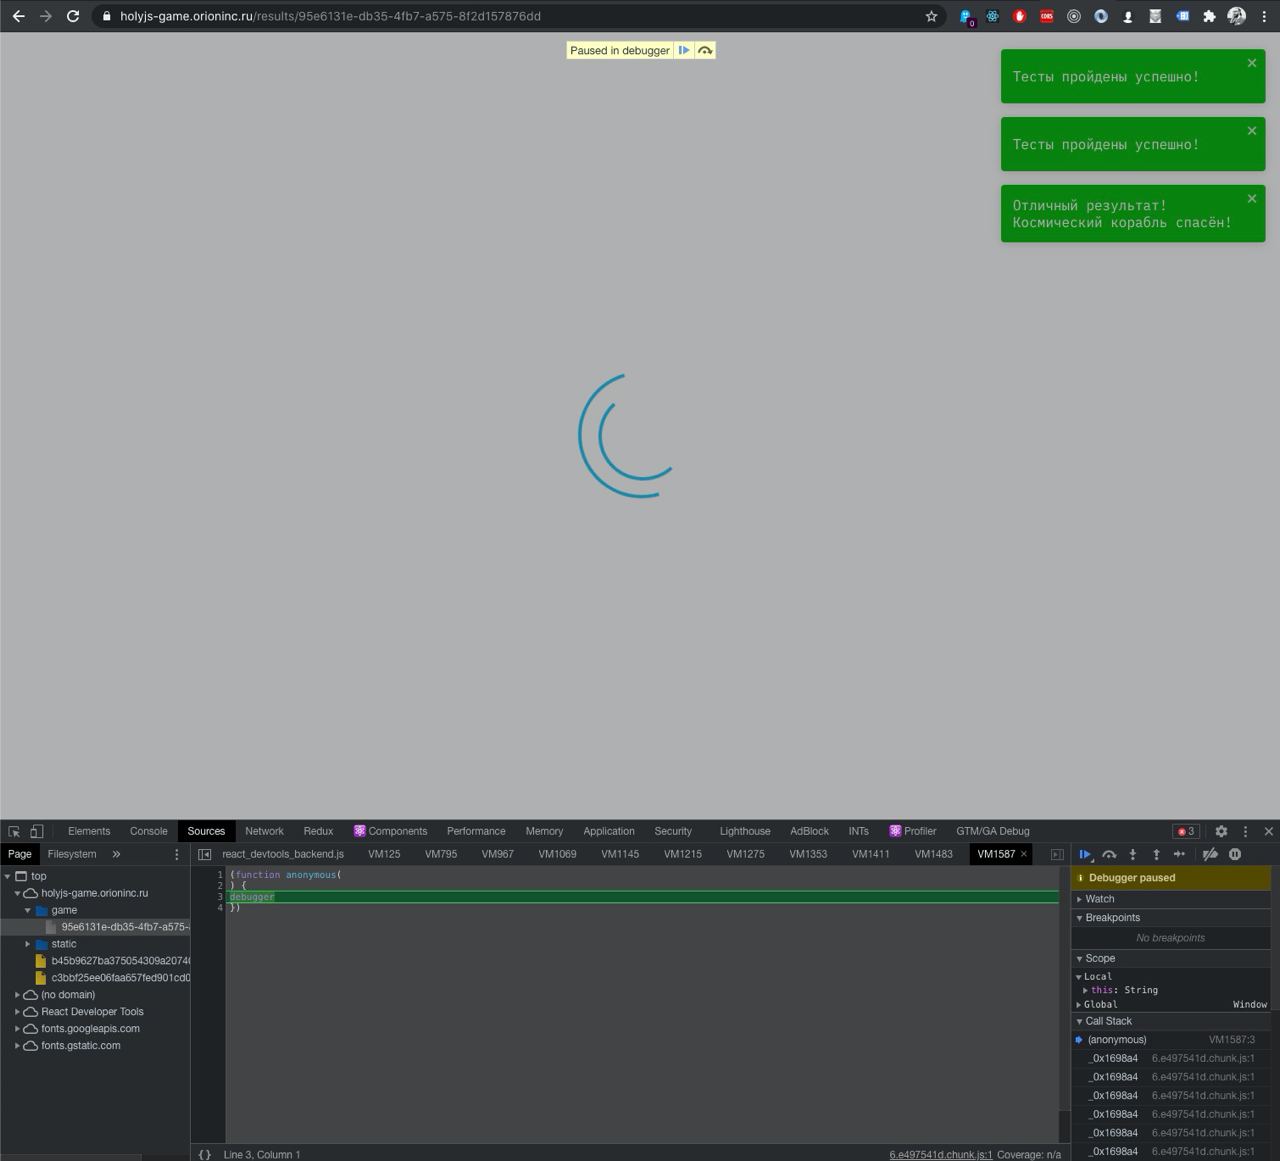Image resolution: width=1280 pixels, height=1161 pixels.
Task: Open the VM1069 source tab
Action: tap(557, 854)
